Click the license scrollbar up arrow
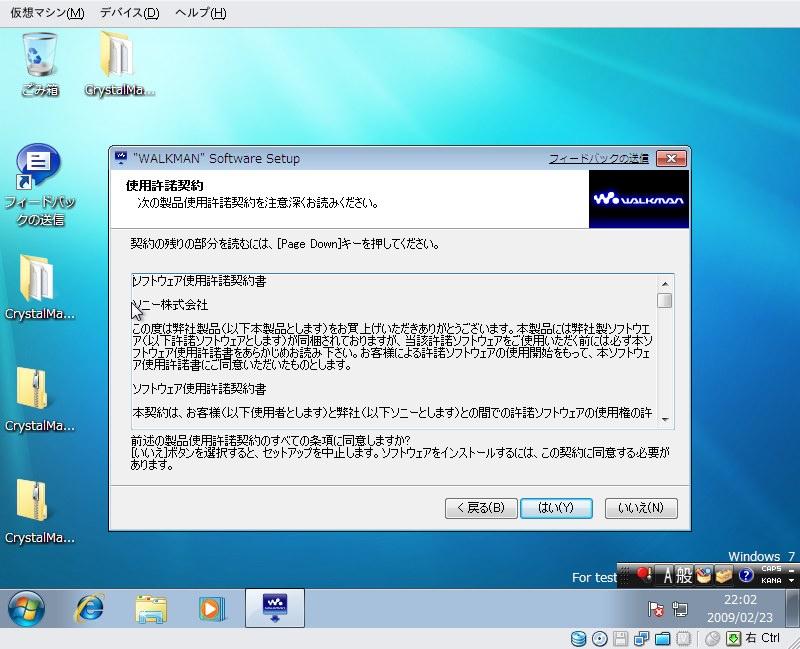Screen dimensions: 800x649 click(665, 284)
